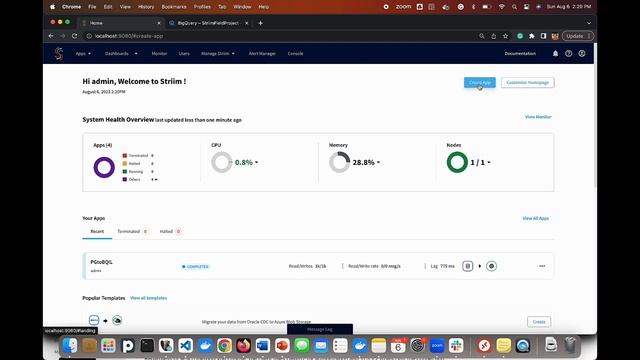The image size is (640, 360).
Task: Open the Chrome extensions puzzle icon
Action: coord(531,36)
